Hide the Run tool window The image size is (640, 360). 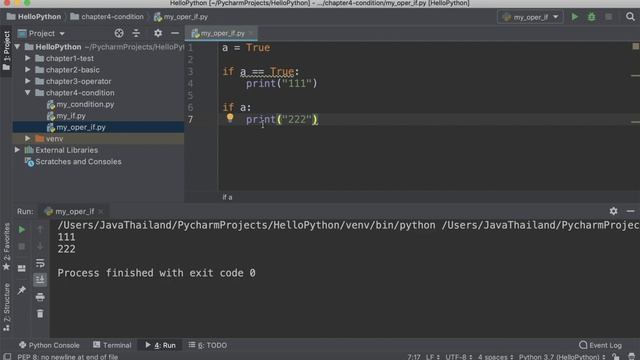click(x=631, y=211)
